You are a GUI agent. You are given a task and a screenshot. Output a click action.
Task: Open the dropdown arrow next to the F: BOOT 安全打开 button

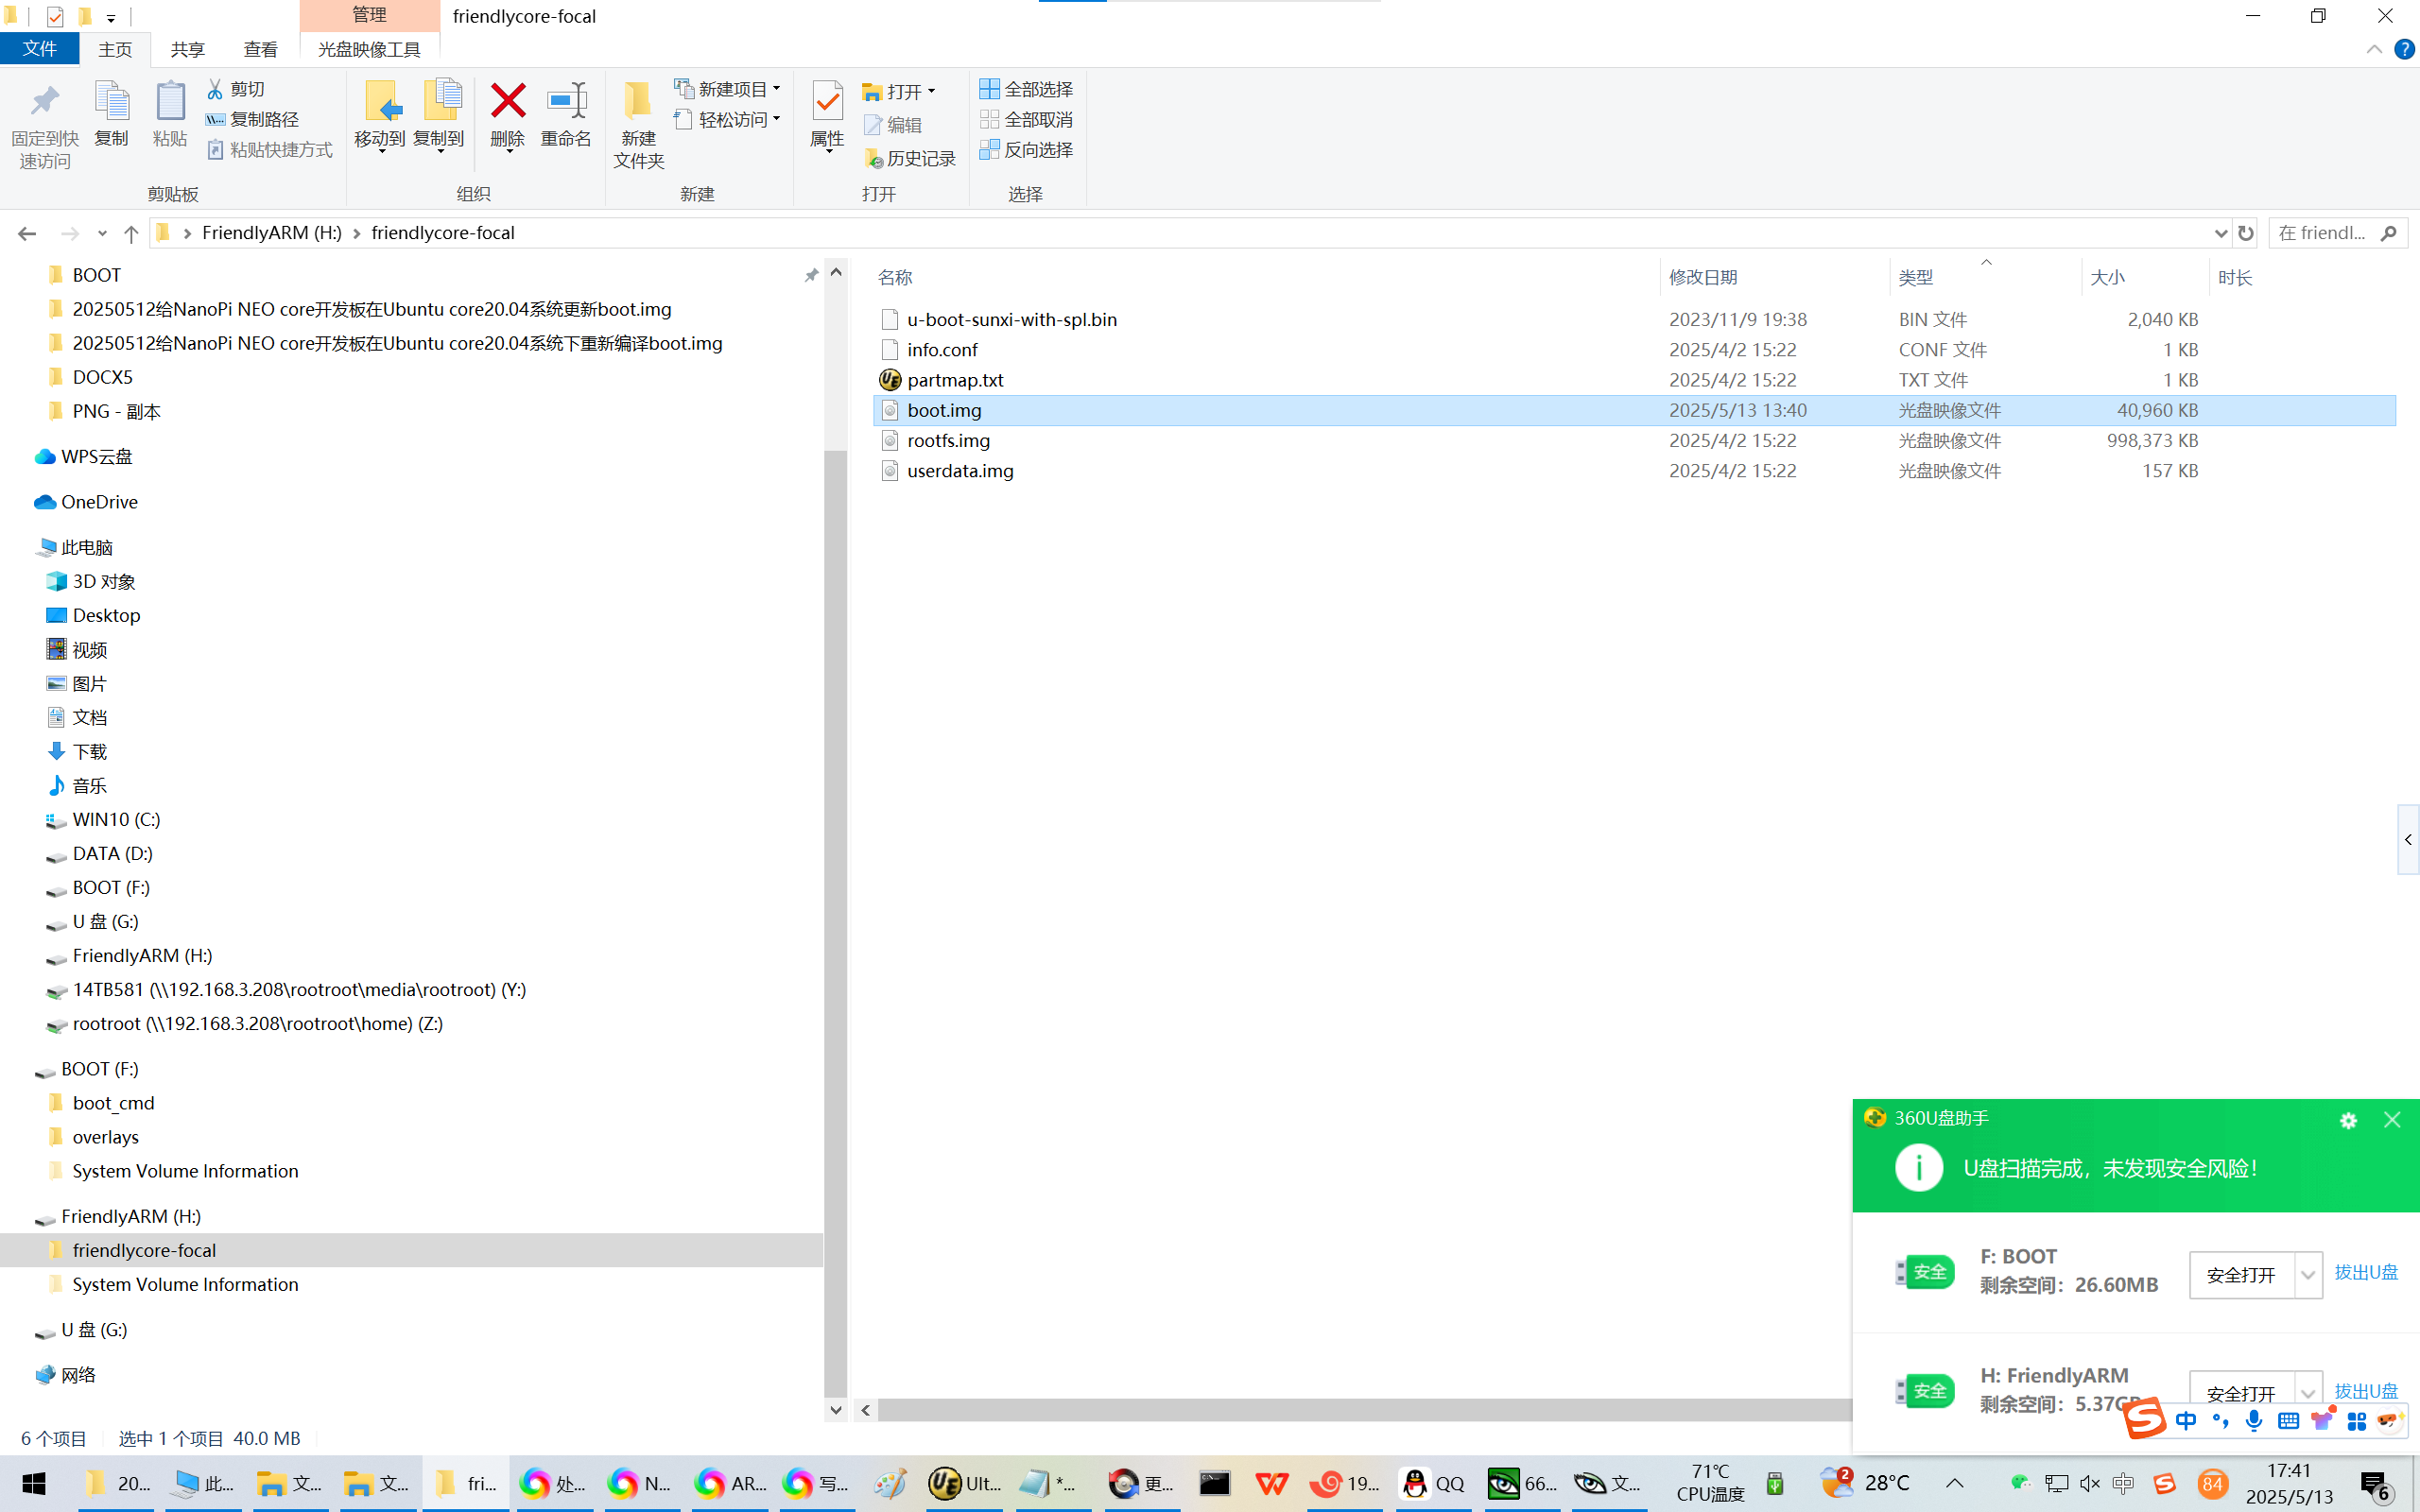point(2307,1275)
